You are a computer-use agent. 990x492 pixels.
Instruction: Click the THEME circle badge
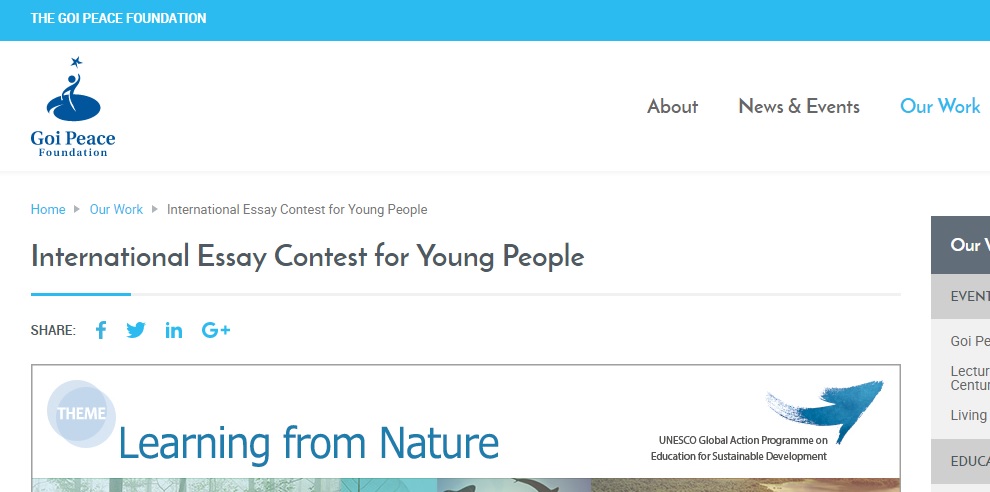click(x=81, y=414)
